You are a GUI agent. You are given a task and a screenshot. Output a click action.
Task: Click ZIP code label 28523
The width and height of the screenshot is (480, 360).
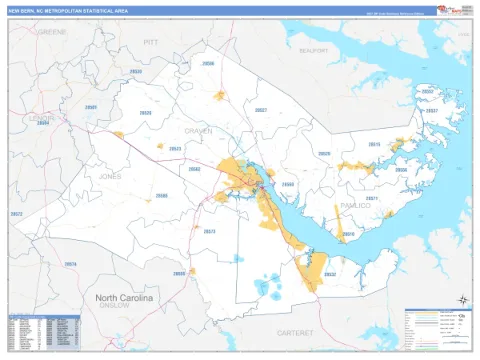pyautogui.click(x=175, y=149)
